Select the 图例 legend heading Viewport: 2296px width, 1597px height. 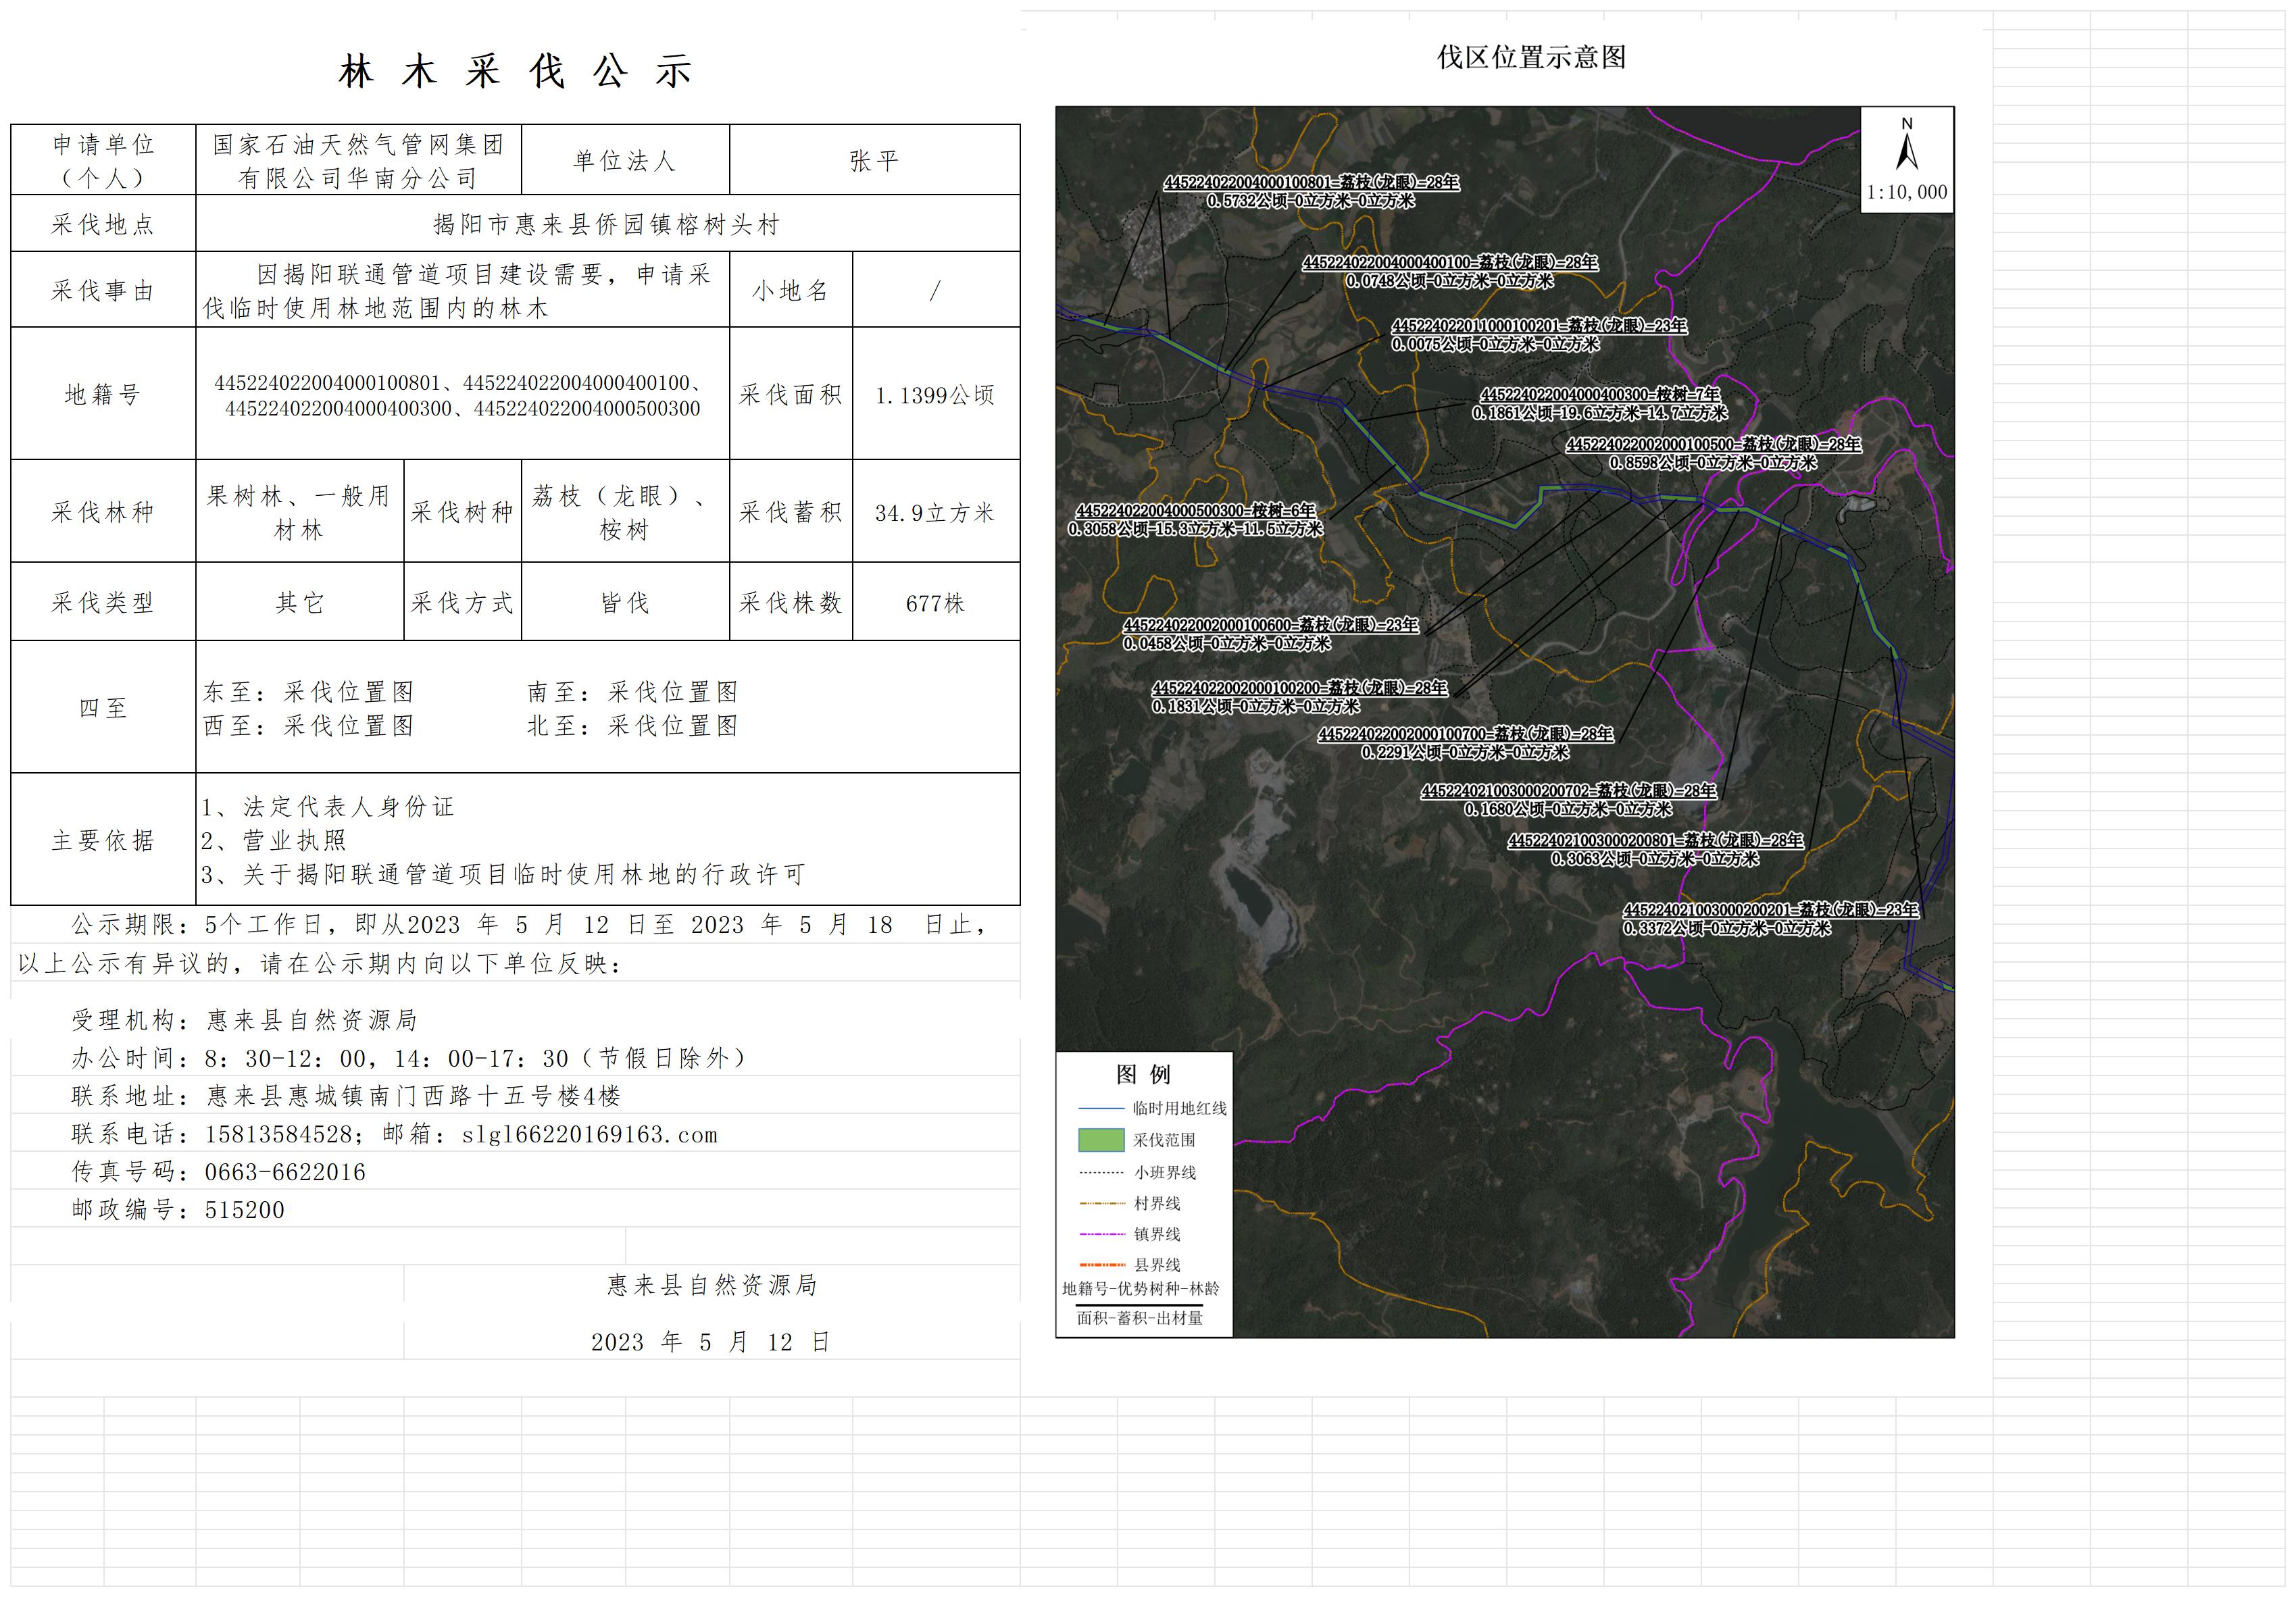[1143, 1074]
